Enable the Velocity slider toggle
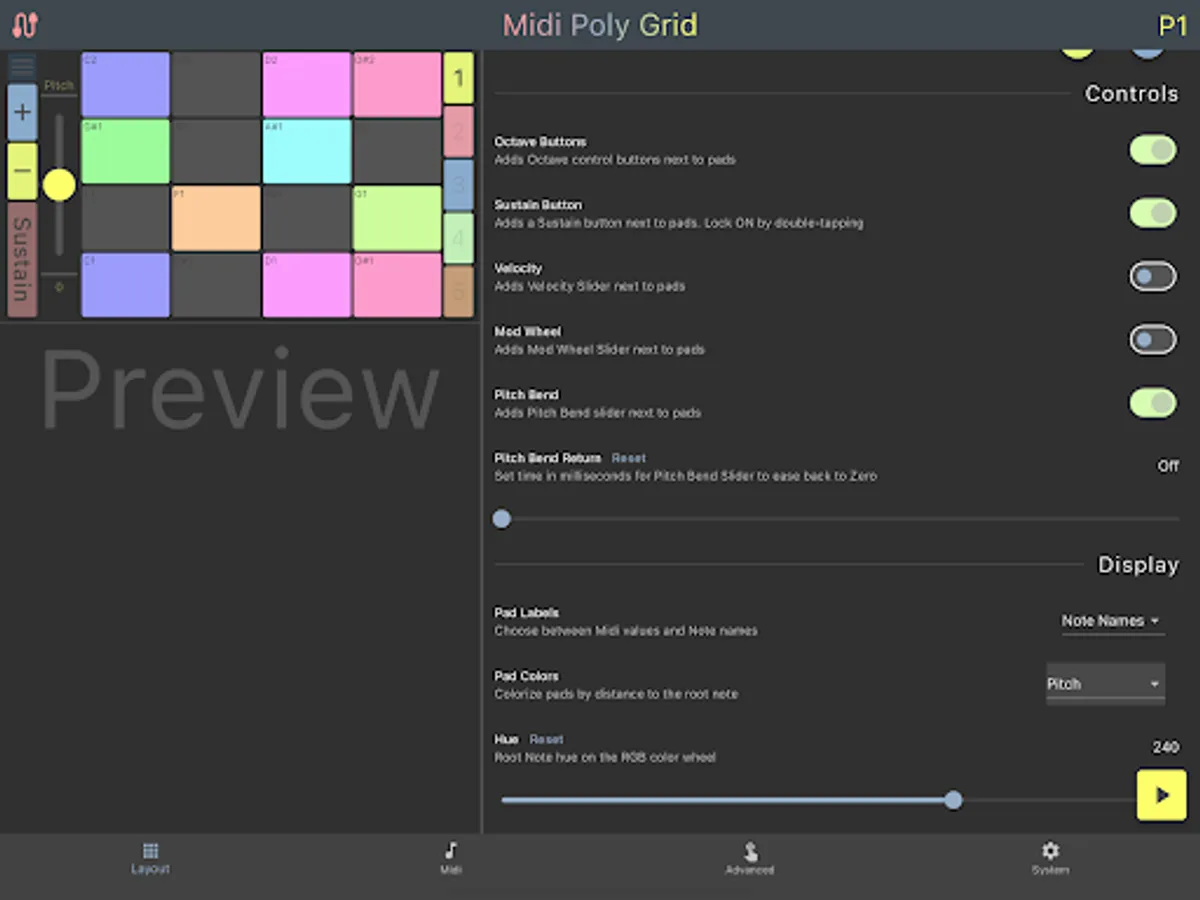The height and width of the screenshot is (900, 1200). tap(1153, 276)
